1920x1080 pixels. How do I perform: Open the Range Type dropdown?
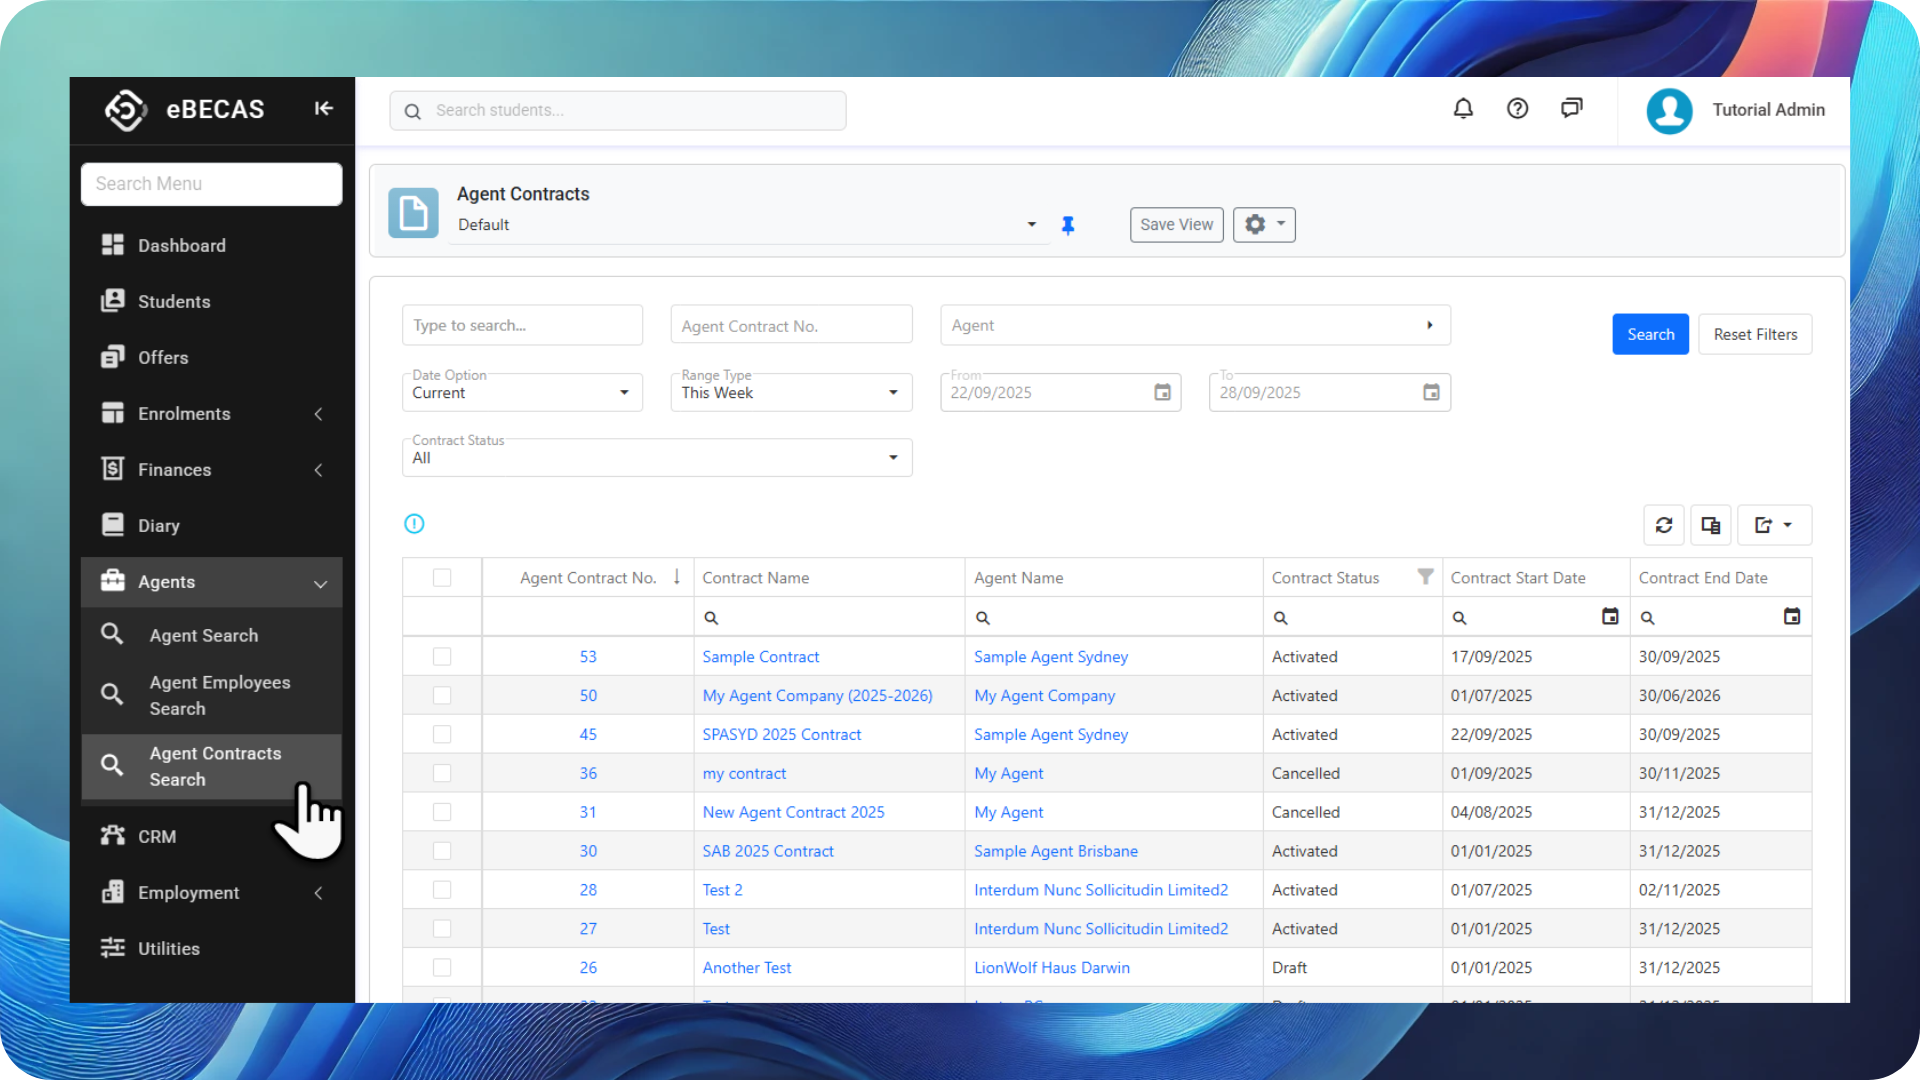[x=791, y=393]
